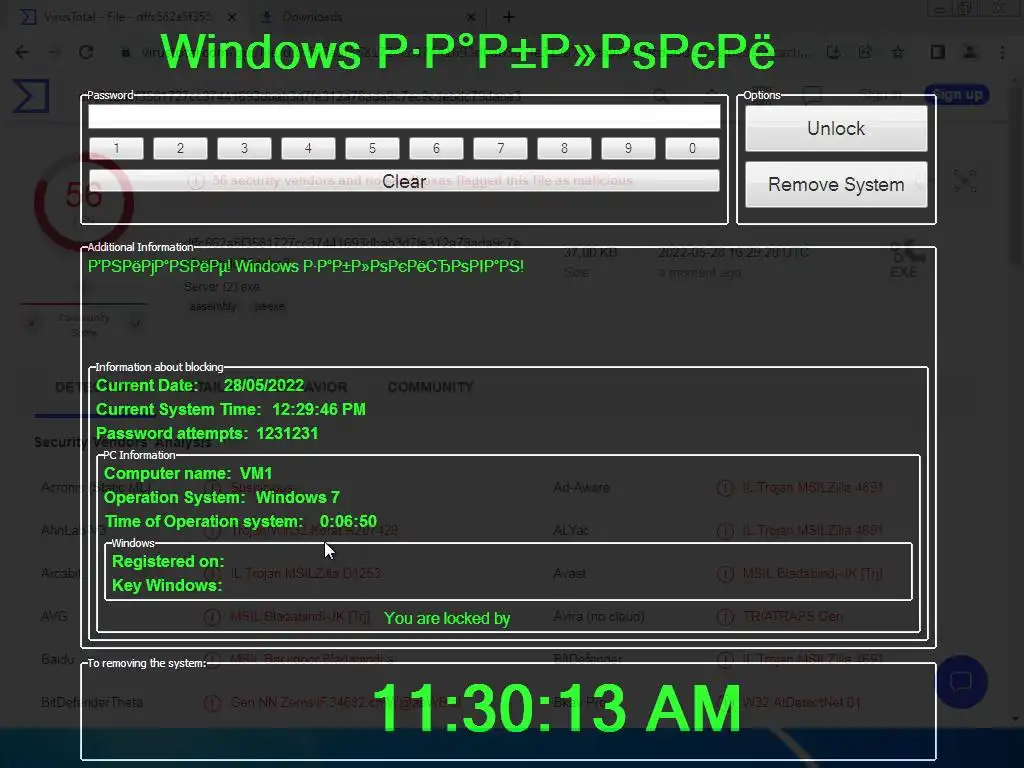This screenshot has height=768, width=1024.
Task: Click the Sign up button on VirusTotal
Action: coord(957,95)
